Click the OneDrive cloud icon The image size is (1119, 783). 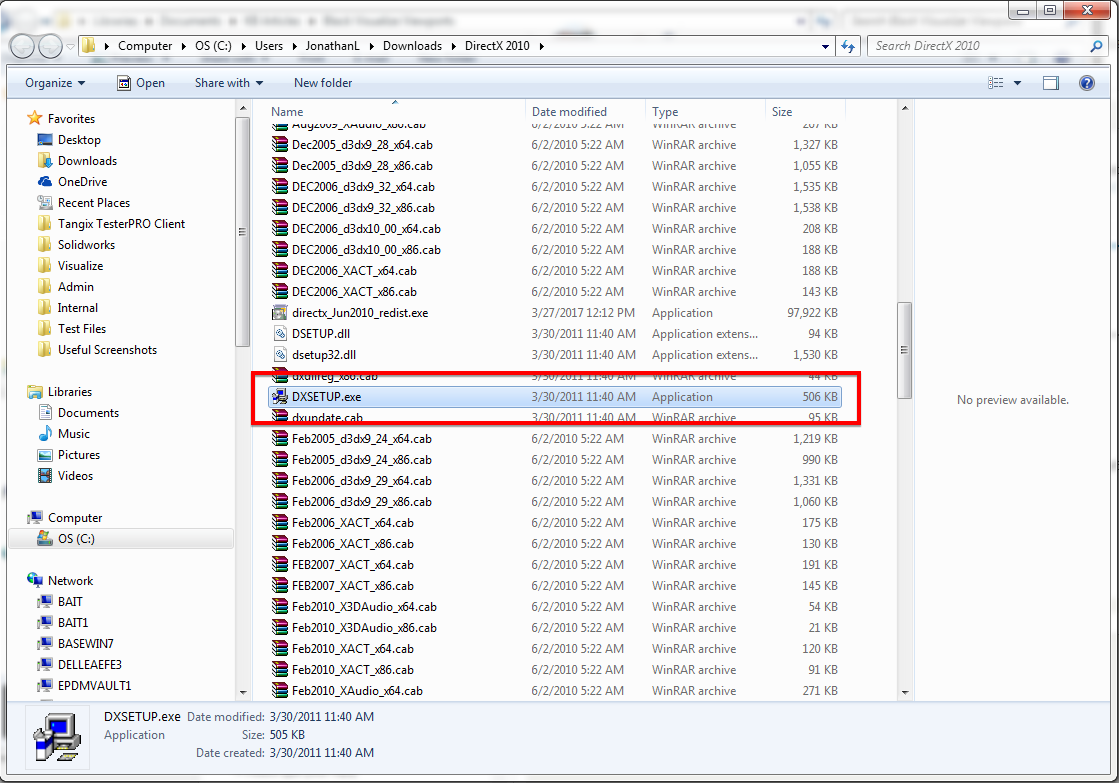pos(45,181)
